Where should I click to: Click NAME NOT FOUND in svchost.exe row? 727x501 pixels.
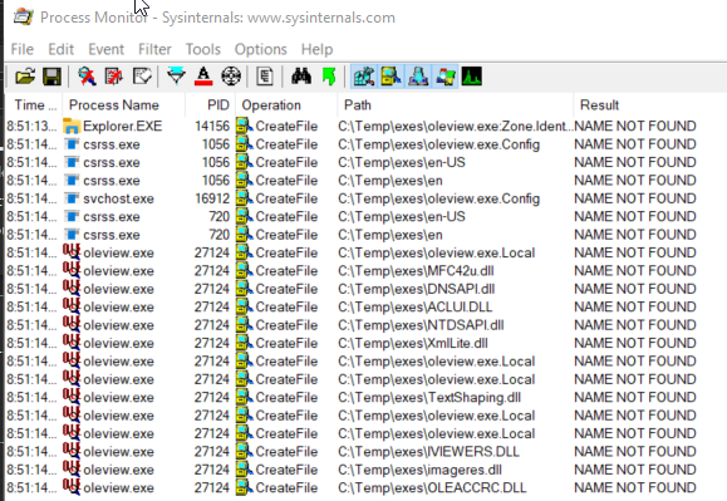(x=635, y=199)
